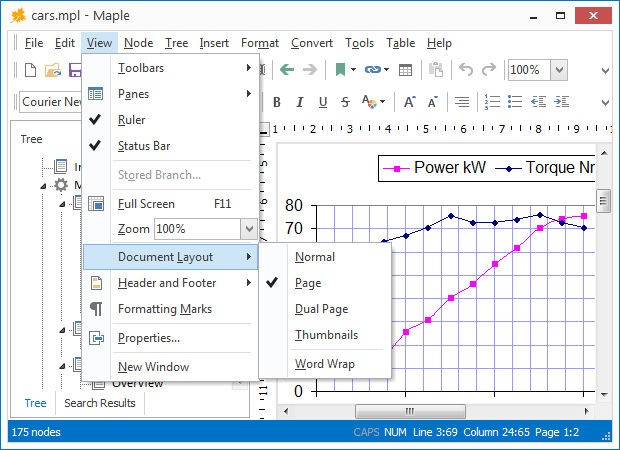620x450 pixels.
Task: Select Normal document layout
Action: click(x=325, y=257)
